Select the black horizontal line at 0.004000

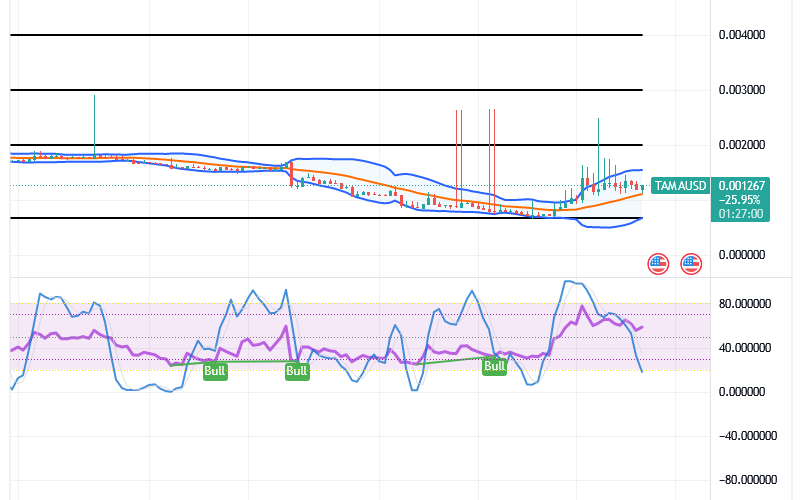click(326, 35)
